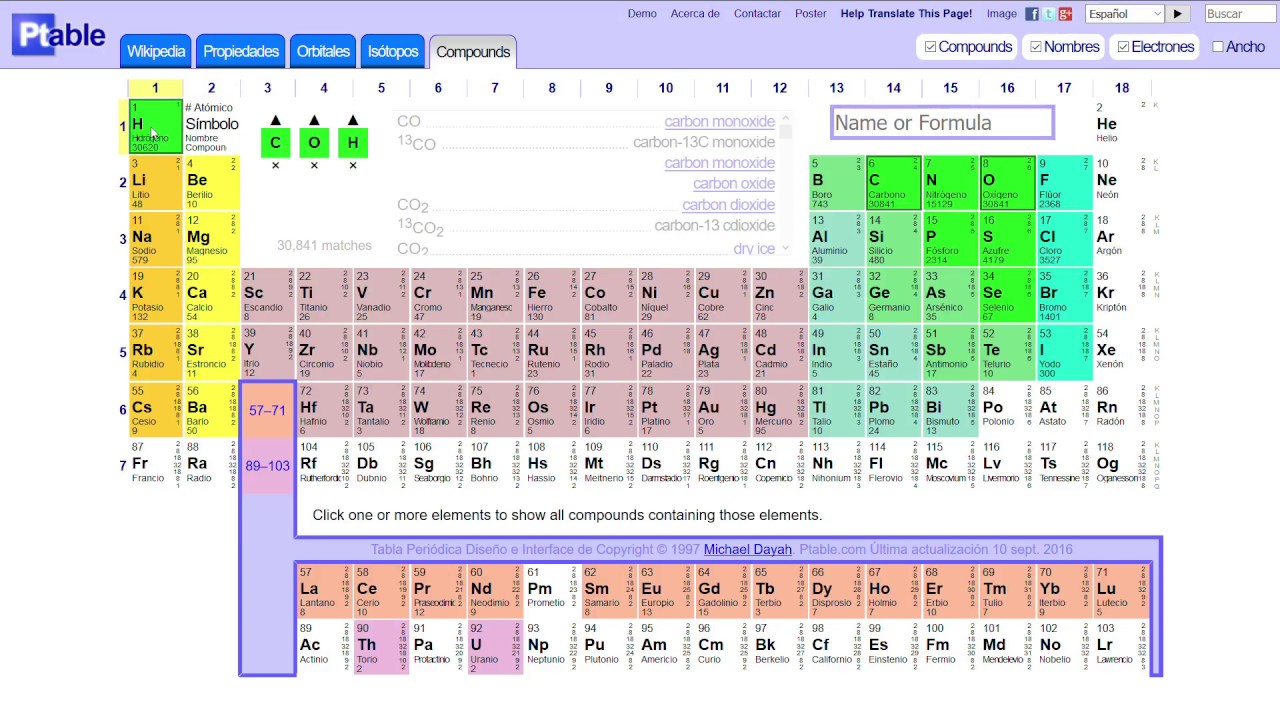Open the Contactar link

coord(757,14)
